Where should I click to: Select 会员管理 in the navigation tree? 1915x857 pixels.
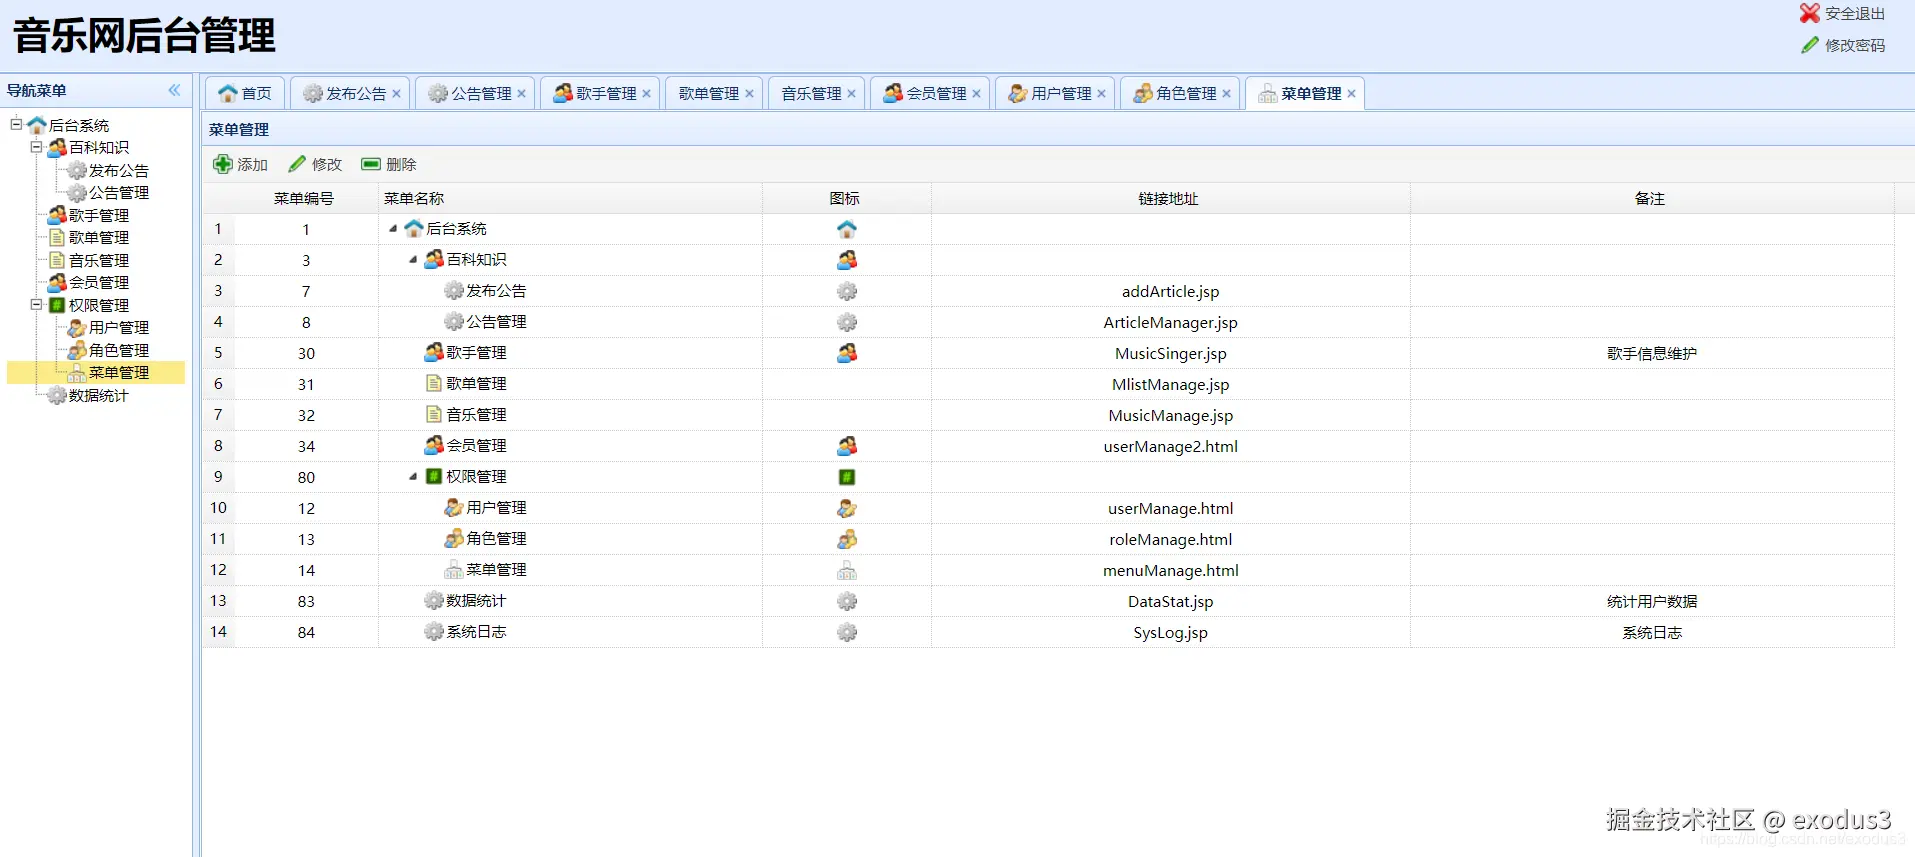[99, 283]
